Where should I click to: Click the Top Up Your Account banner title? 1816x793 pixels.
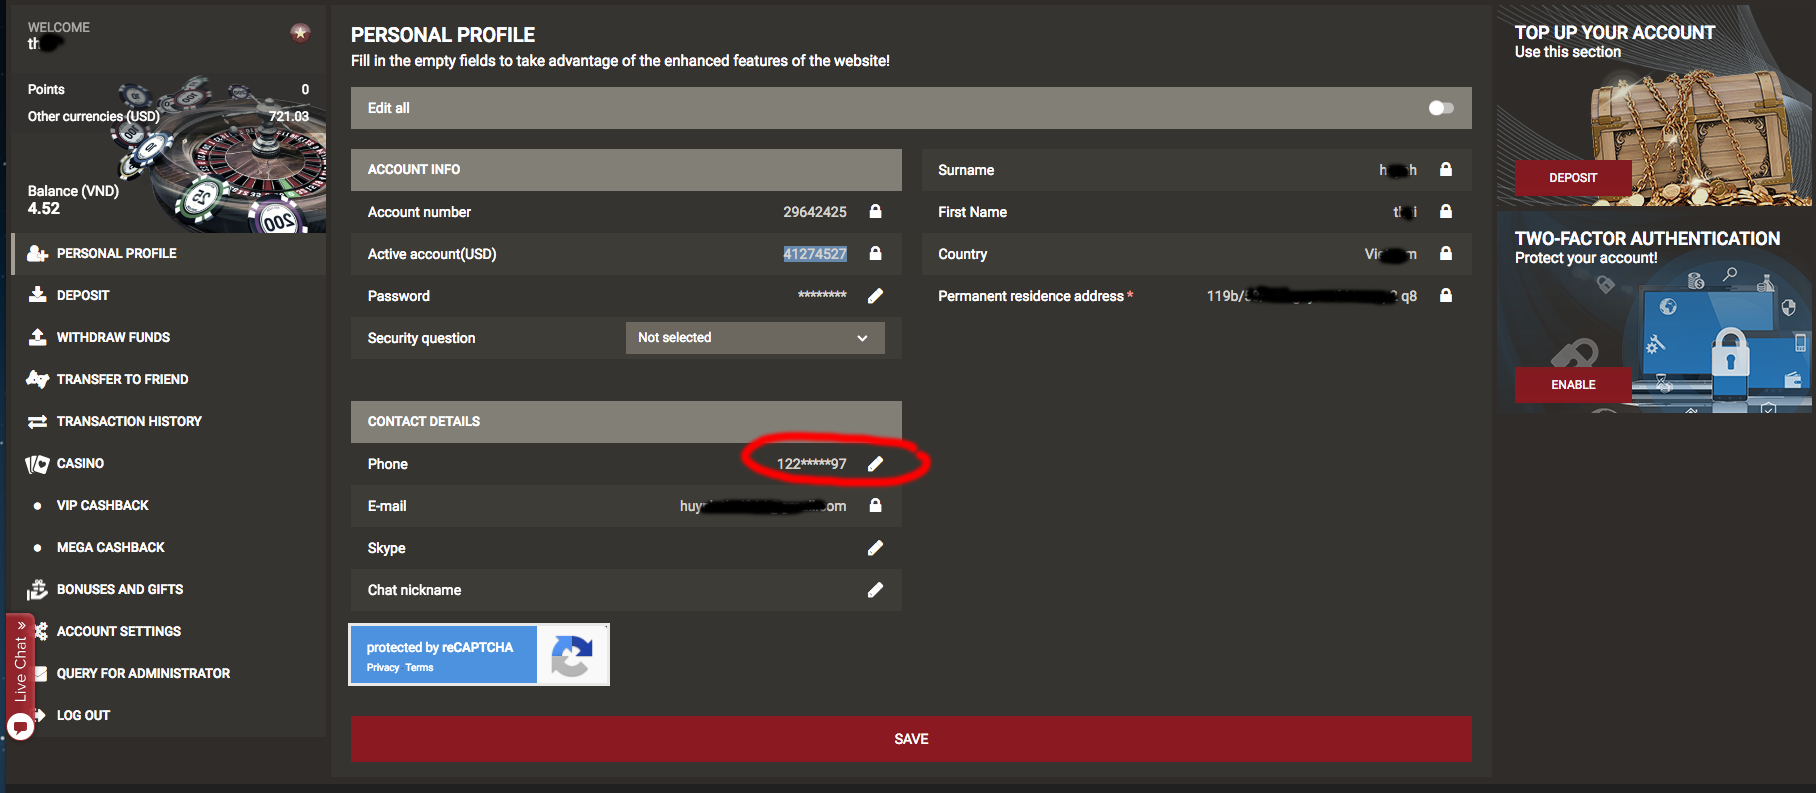1614,33
